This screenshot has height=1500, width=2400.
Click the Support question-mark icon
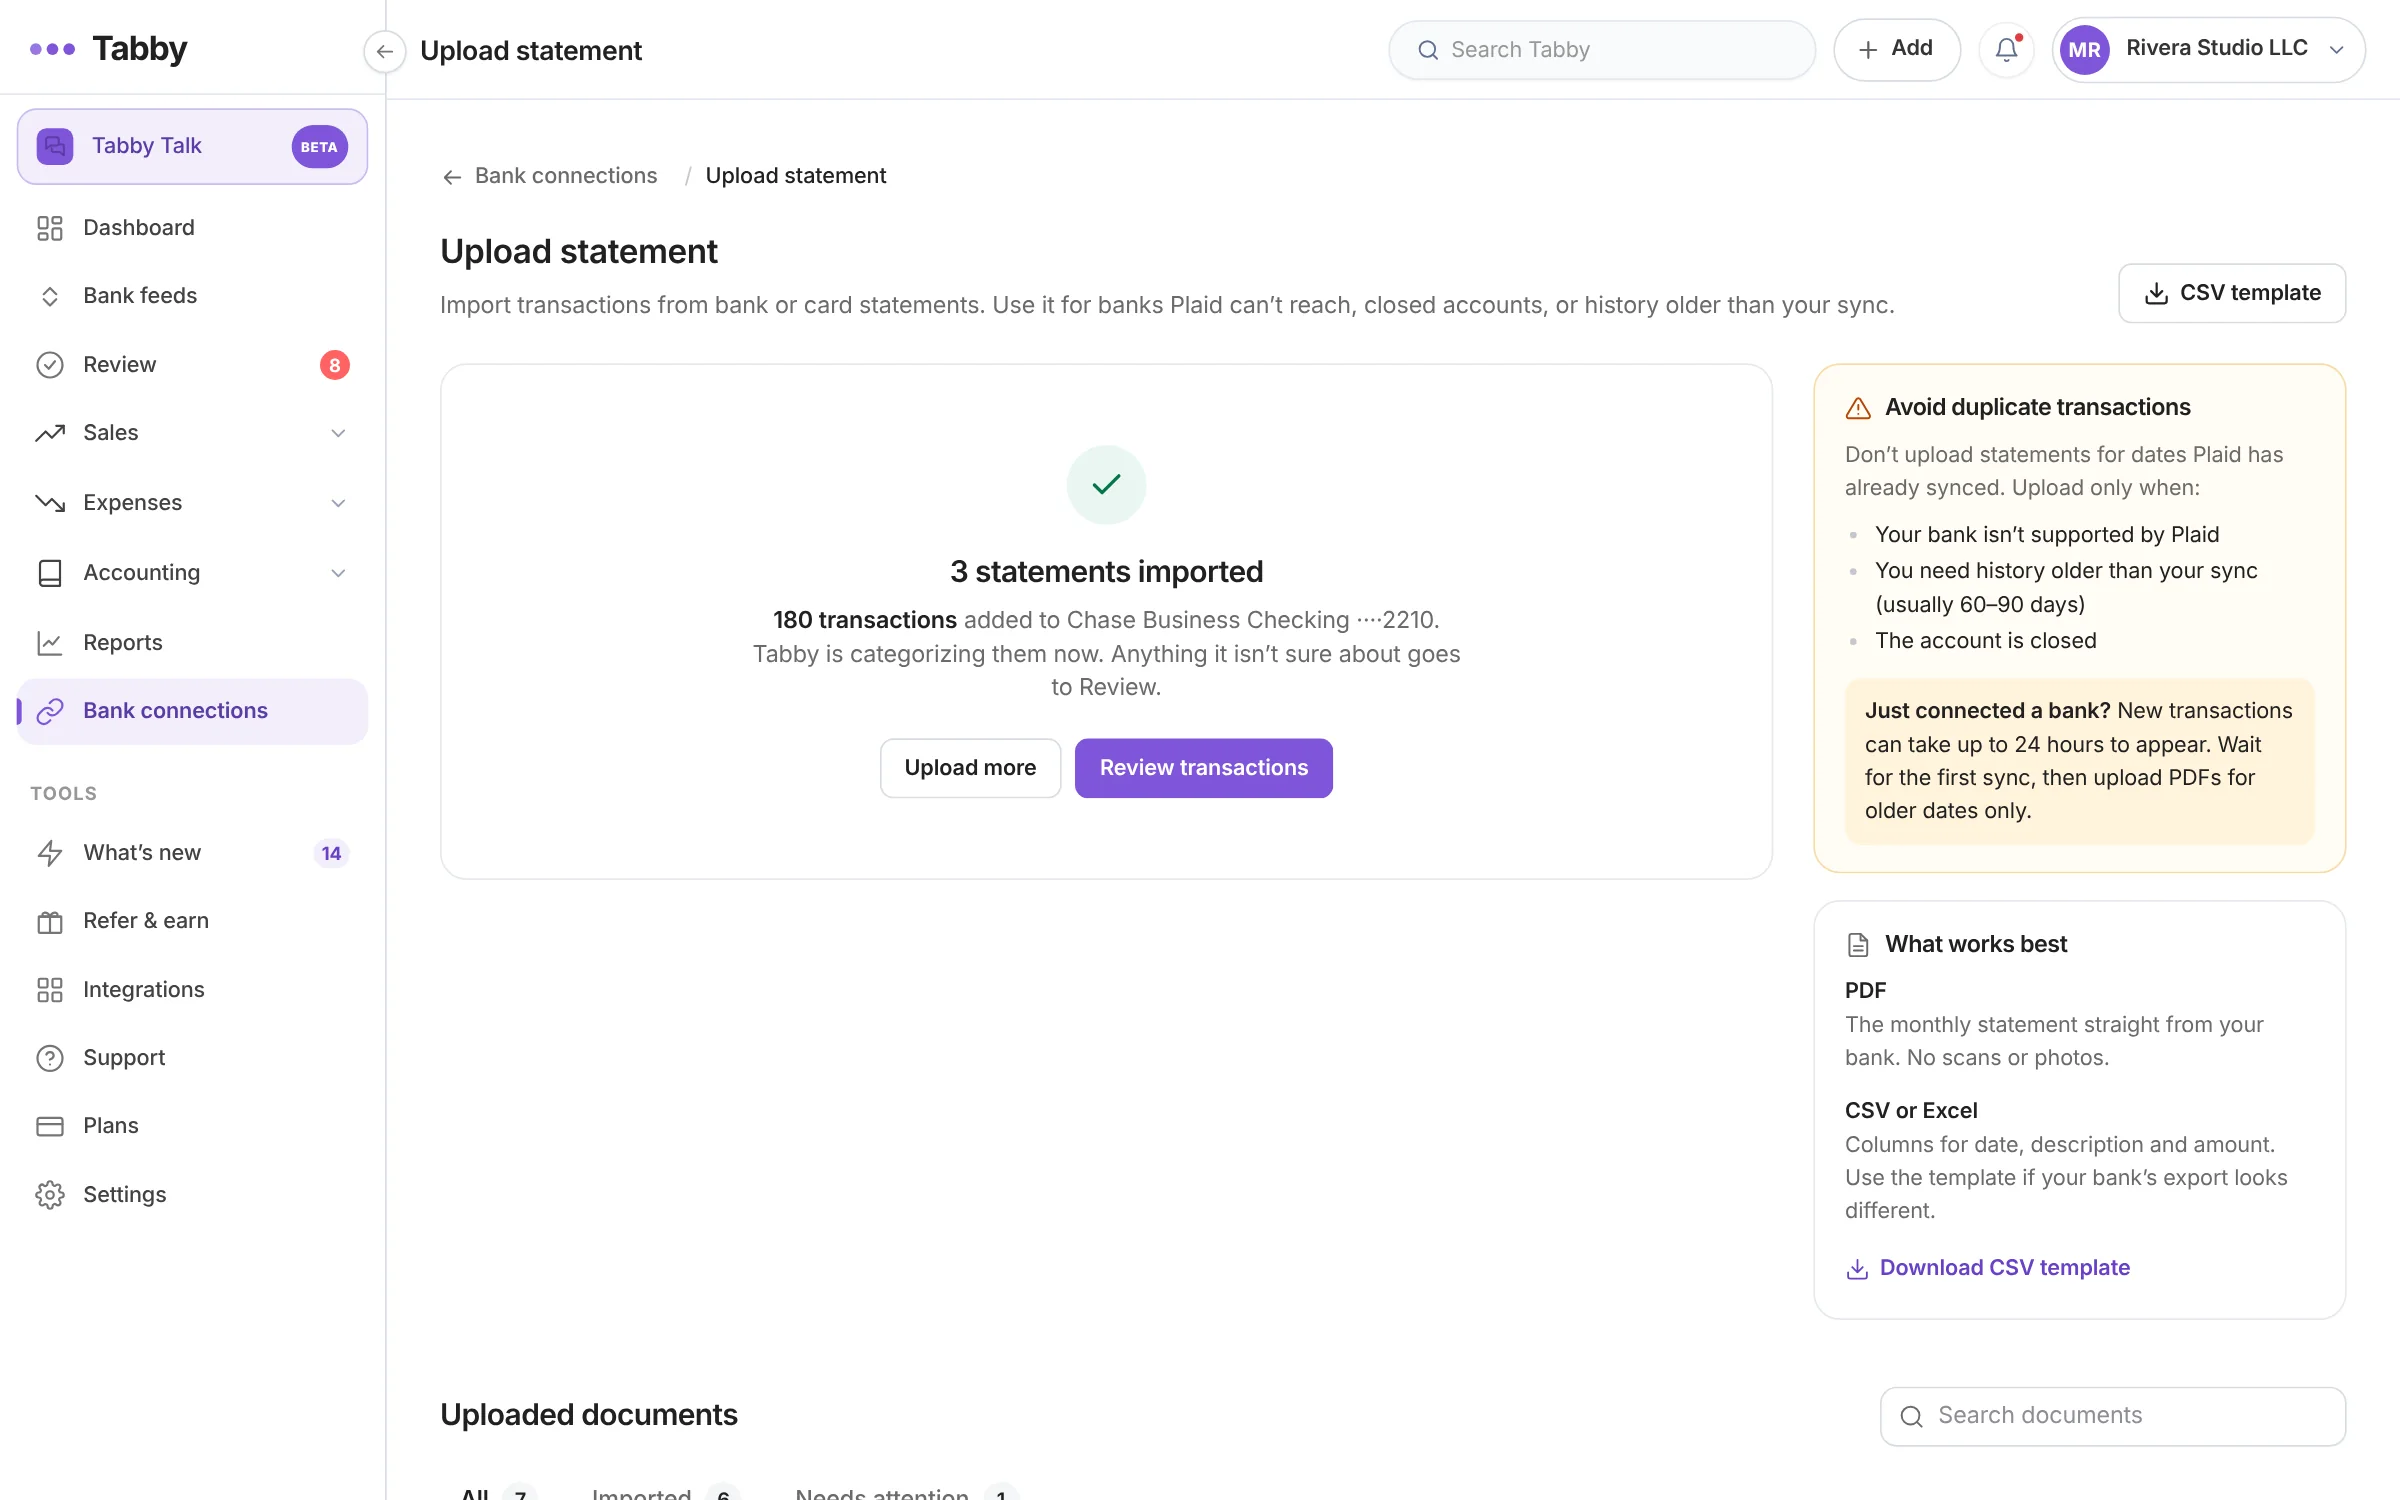click(x=50, y=1058)
